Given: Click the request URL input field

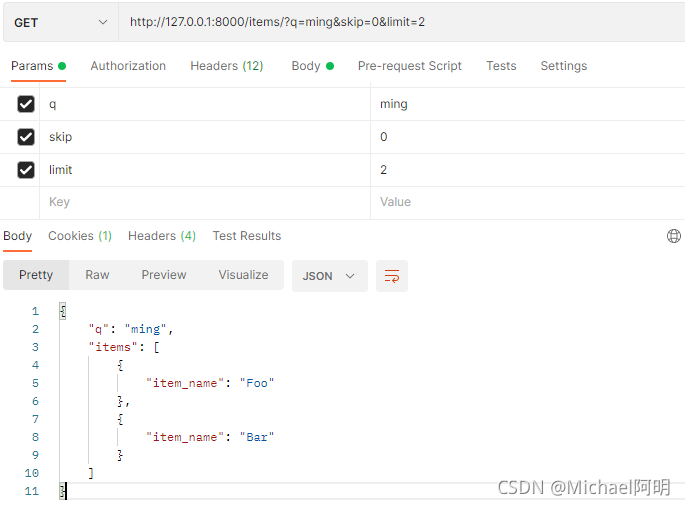Looking at the screenshot, I should click(x=401, y=22).
